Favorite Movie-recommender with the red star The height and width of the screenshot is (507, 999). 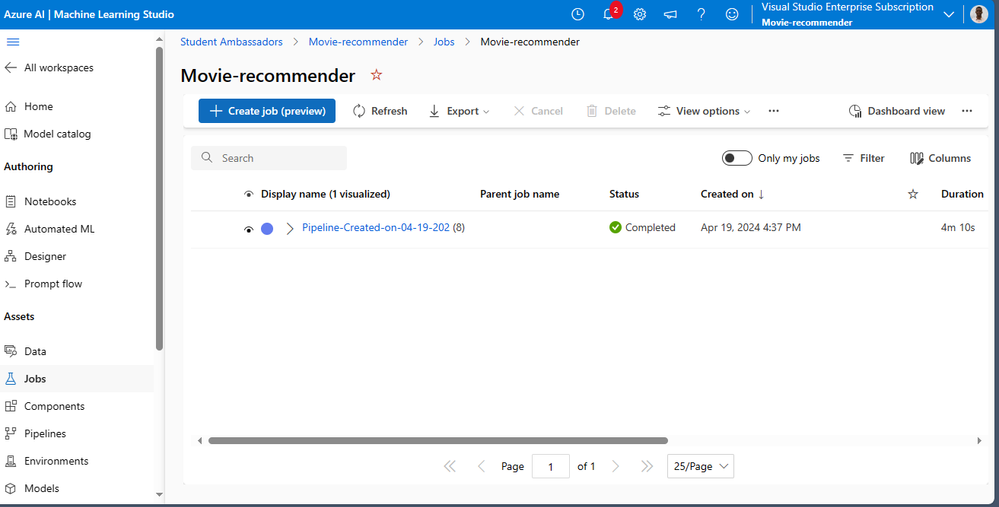point(376,75)
